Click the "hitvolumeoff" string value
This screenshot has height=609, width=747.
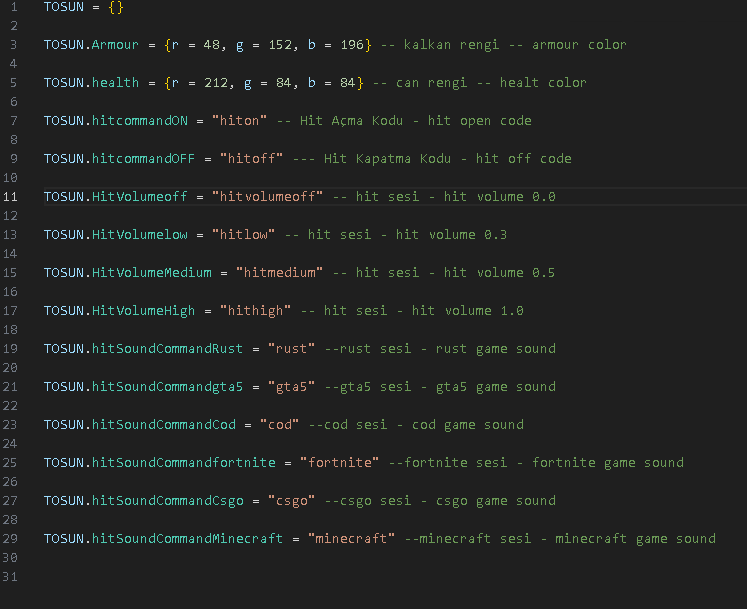267,197
